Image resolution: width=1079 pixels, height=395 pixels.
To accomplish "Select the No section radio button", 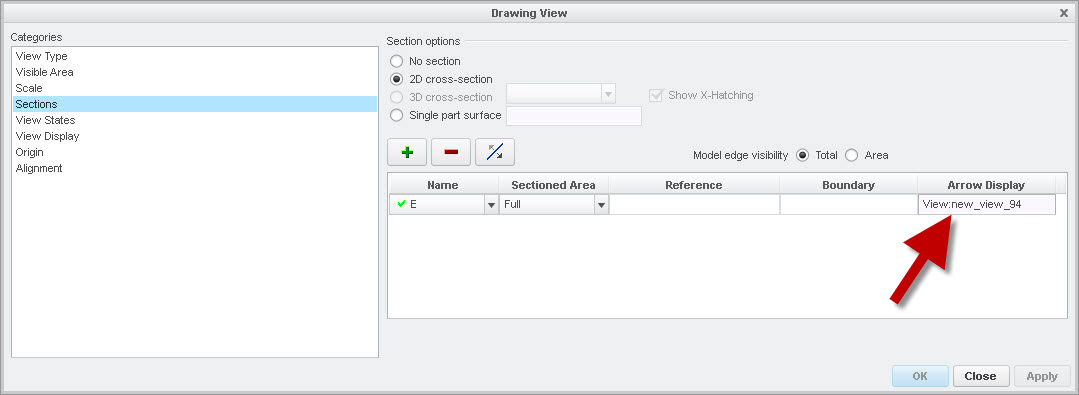I will click(x=396, y=61).
